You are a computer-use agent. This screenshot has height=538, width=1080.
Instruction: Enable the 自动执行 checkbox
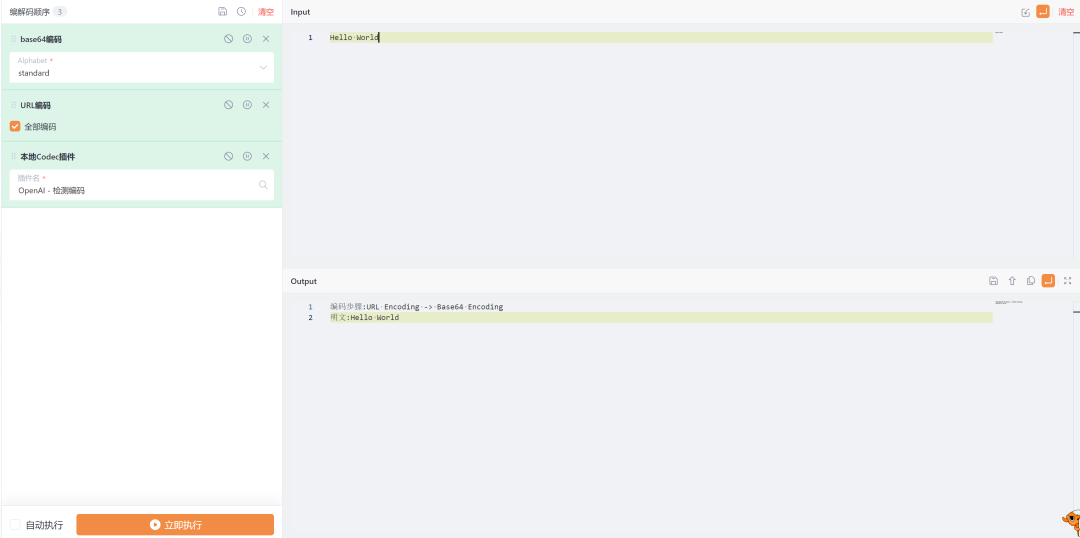(x=15, y=525)
